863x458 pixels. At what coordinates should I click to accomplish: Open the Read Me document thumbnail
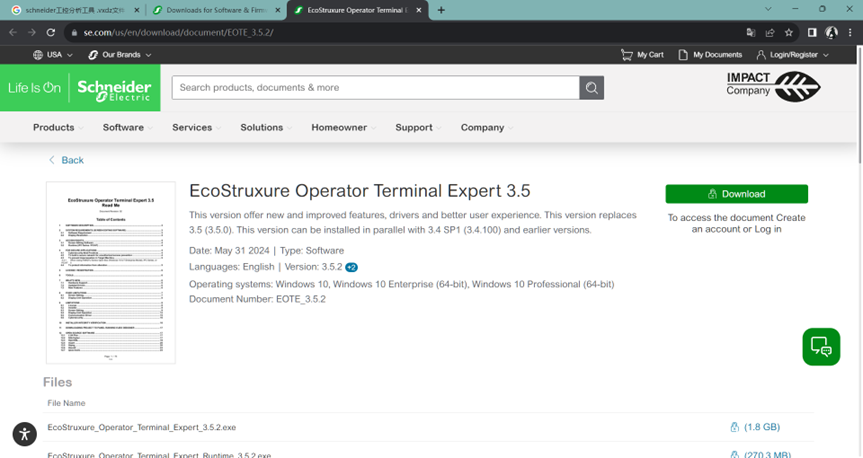111,272
